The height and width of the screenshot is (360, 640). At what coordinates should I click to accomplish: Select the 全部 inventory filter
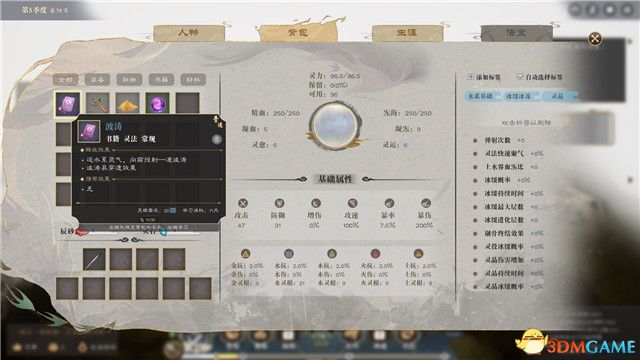tap(66, 79)
